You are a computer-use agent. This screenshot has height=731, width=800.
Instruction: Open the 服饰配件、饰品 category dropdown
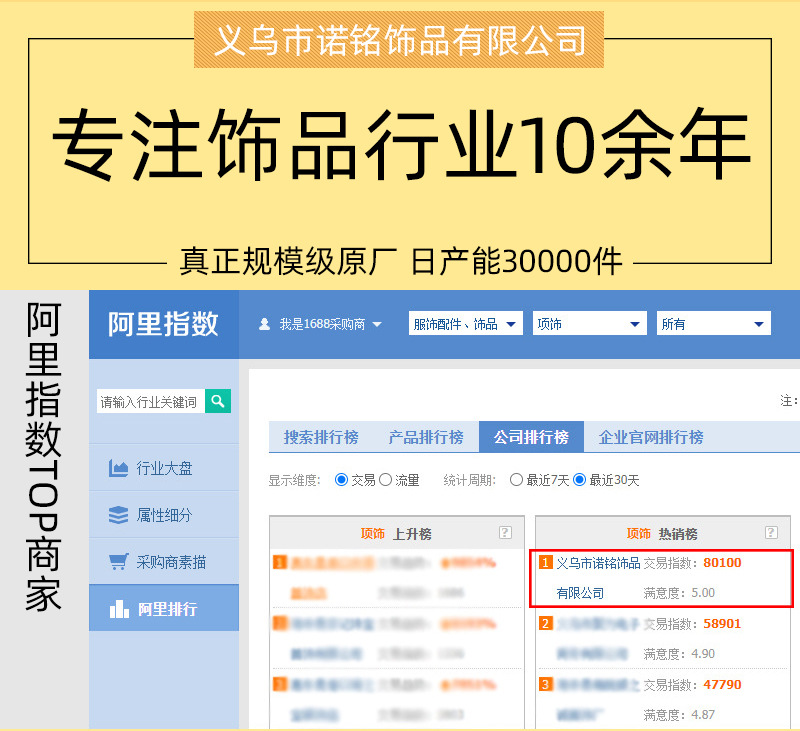(466, 323)
